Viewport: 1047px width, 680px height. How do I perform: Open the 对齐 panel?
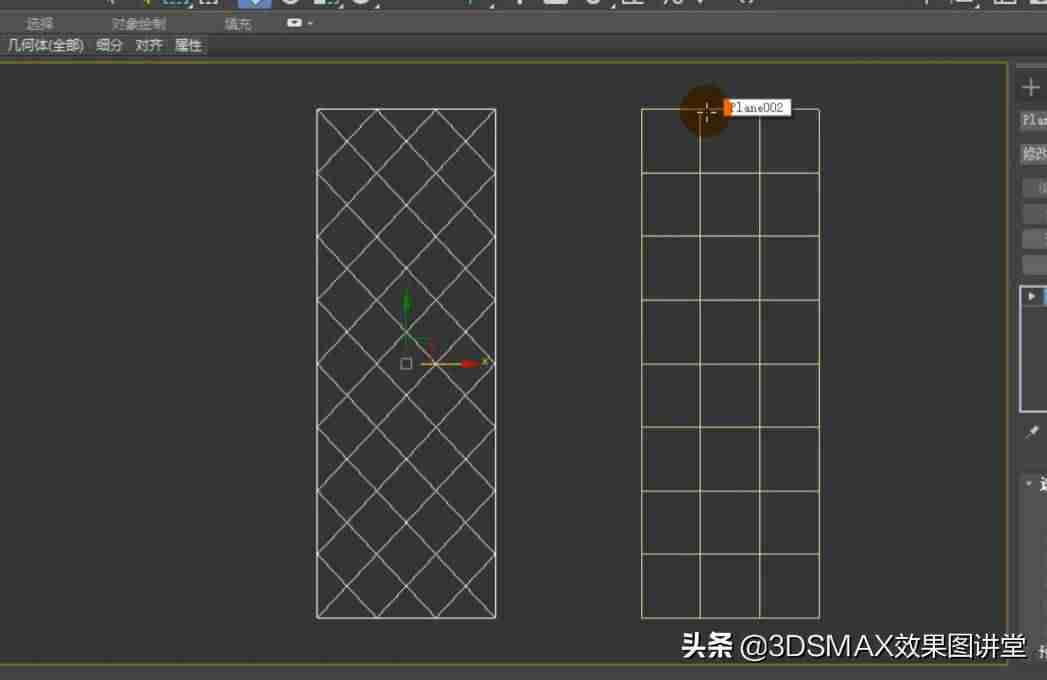click(x=149, y=45)
